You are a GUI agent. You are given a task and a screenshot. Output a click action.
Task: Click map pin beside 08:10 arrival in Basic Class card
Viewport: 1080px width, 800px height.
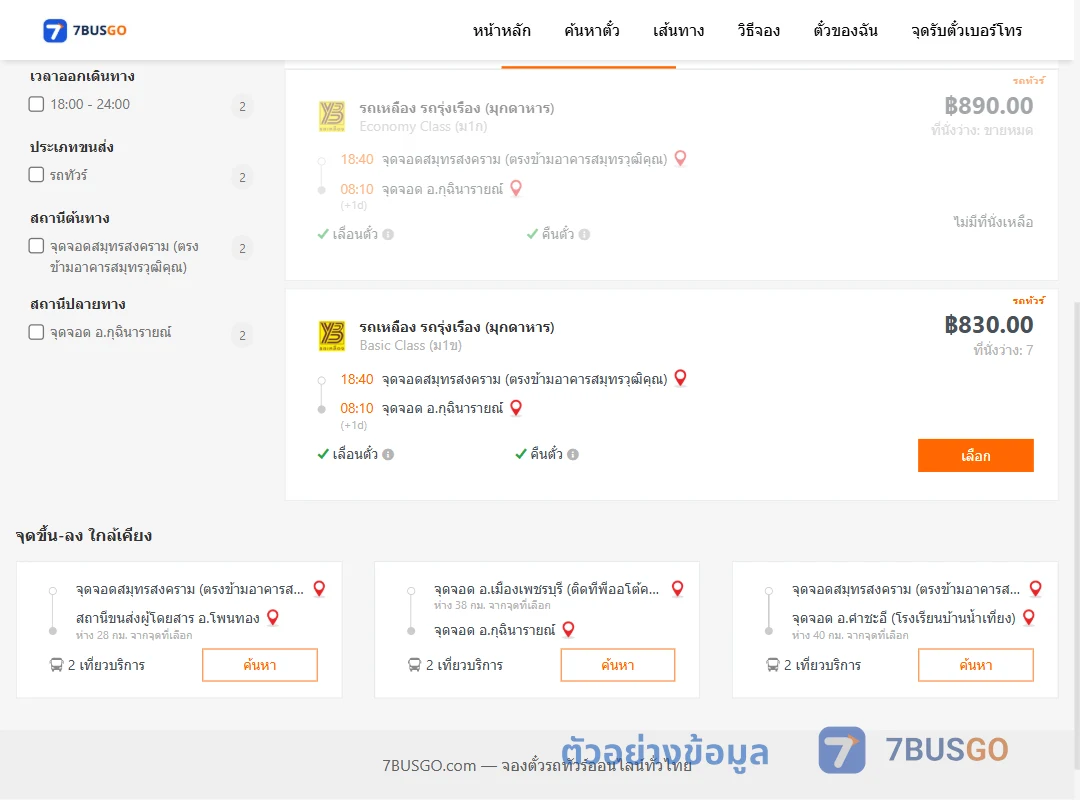(x=516, y=408)
